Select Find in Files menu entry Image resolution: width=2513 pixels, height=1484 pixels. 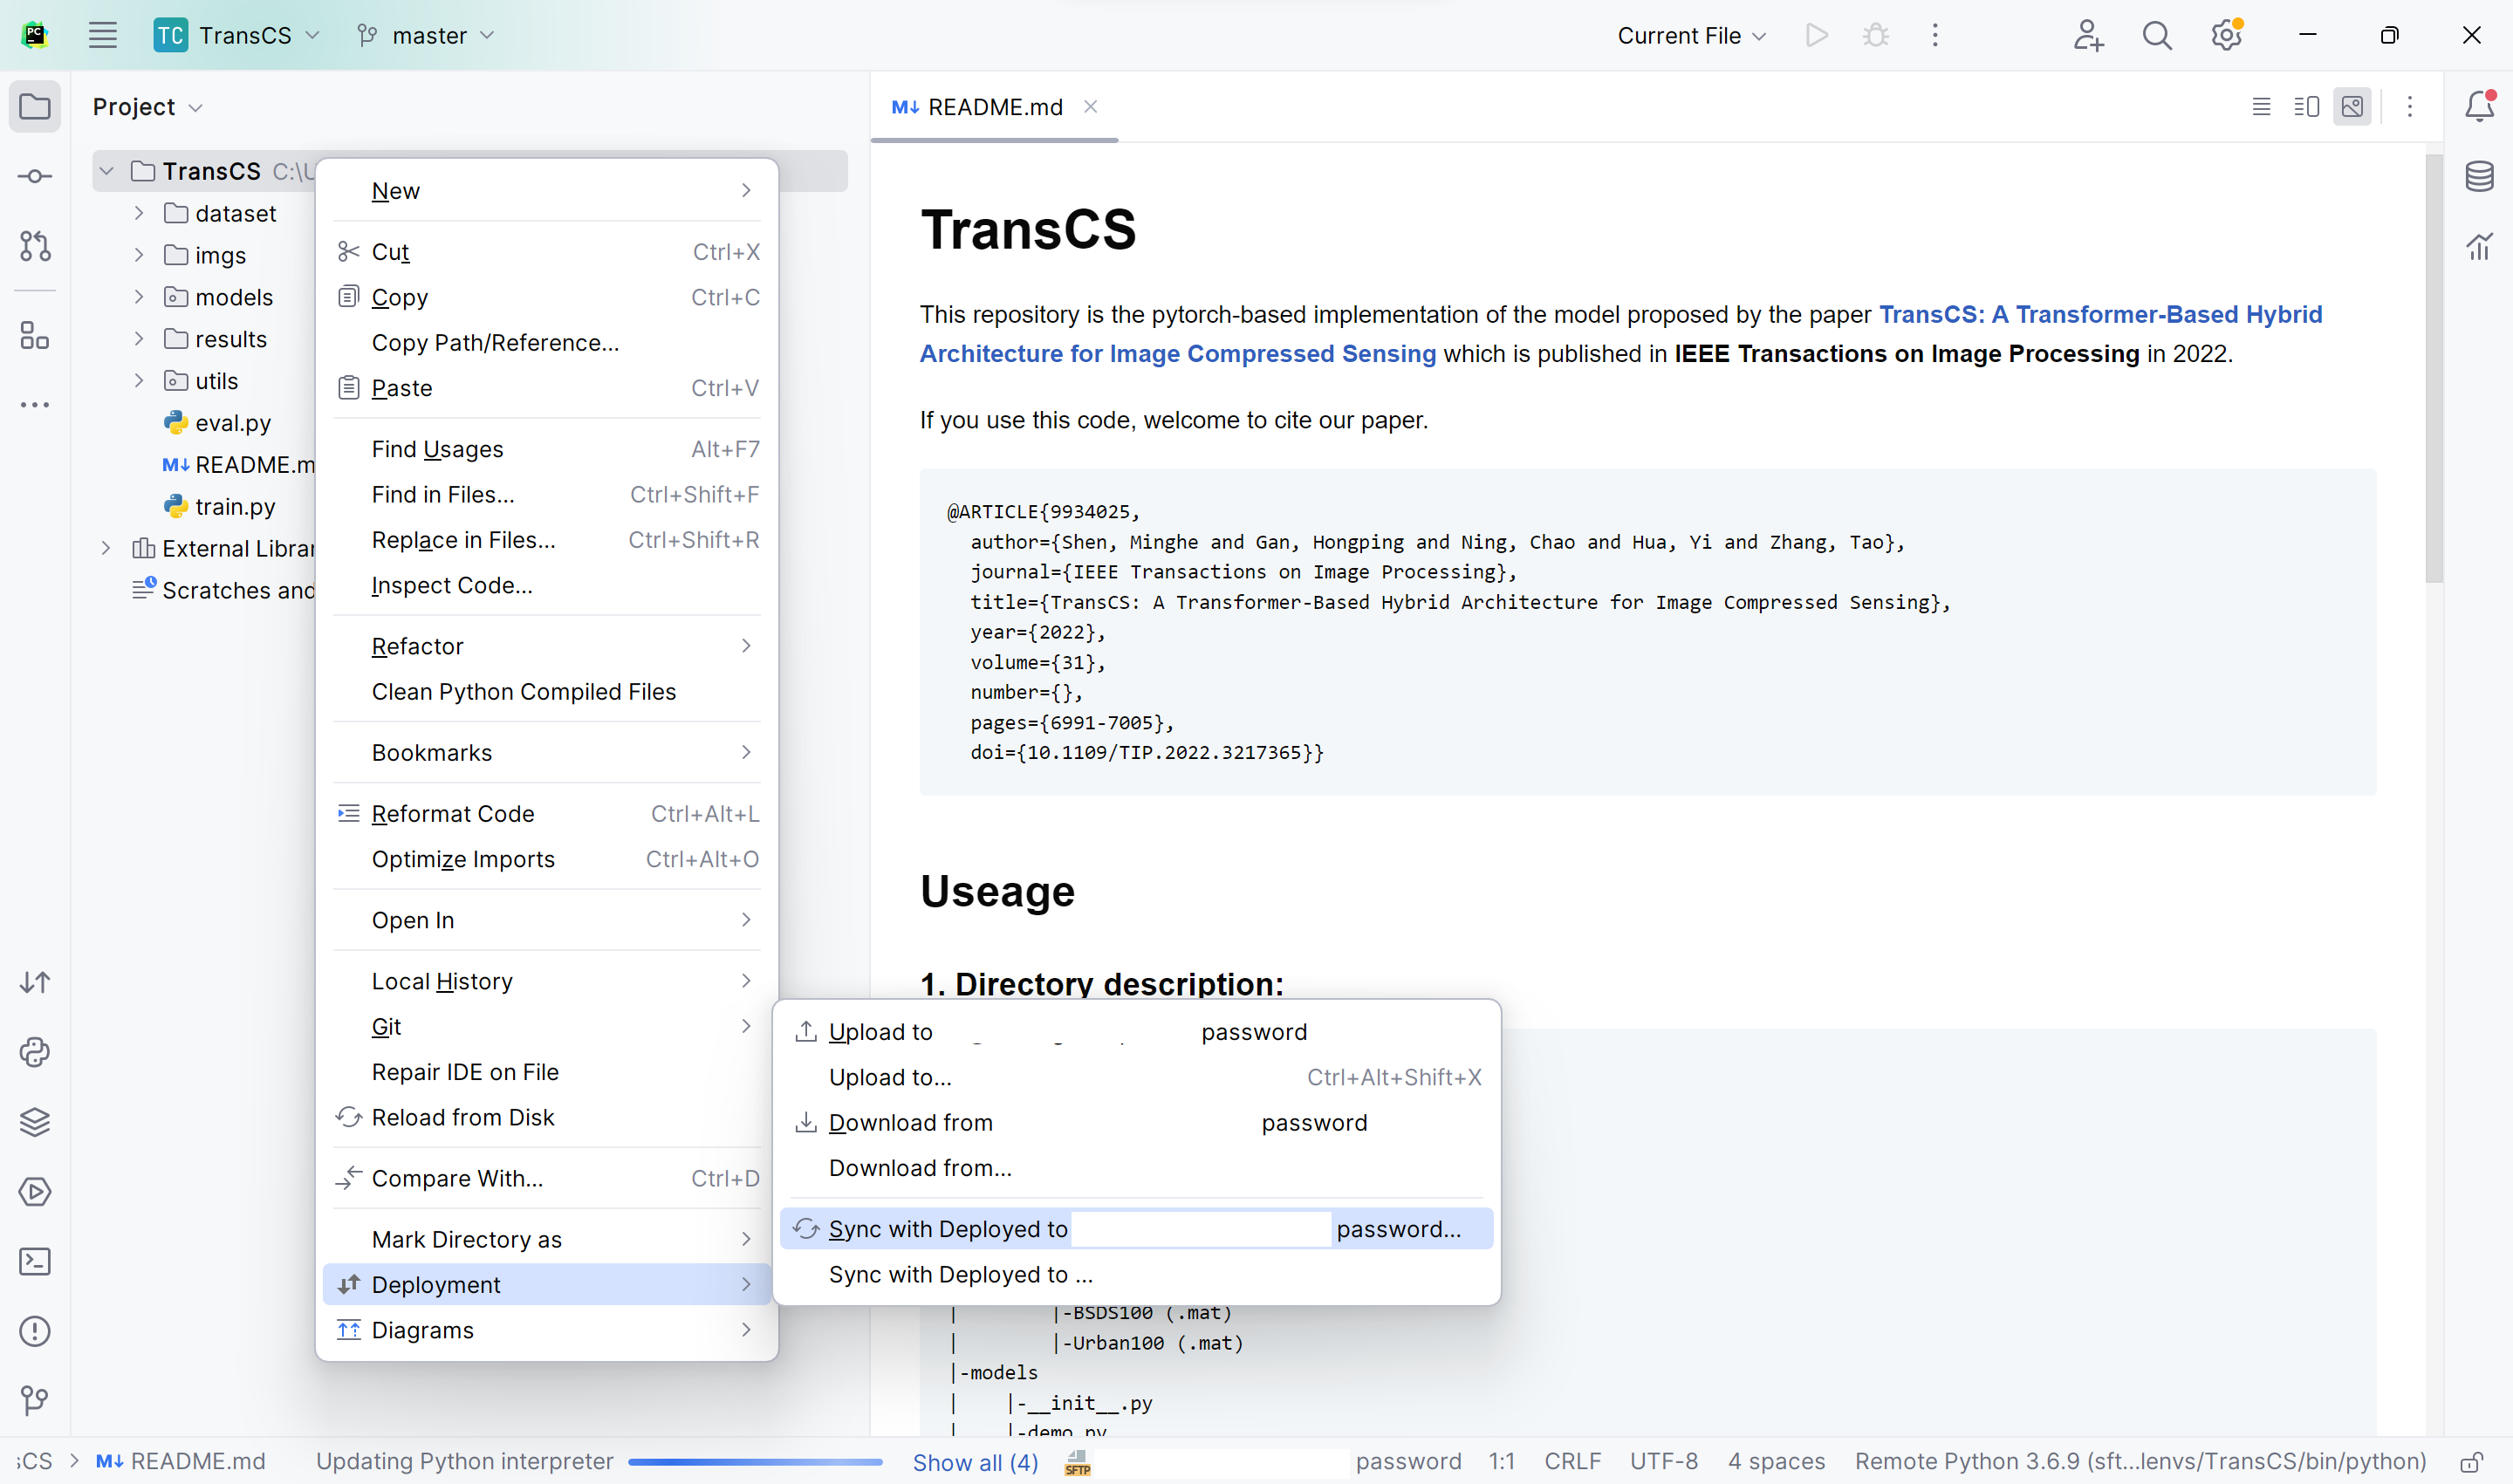pyautogui.click(x=547, y=494)
